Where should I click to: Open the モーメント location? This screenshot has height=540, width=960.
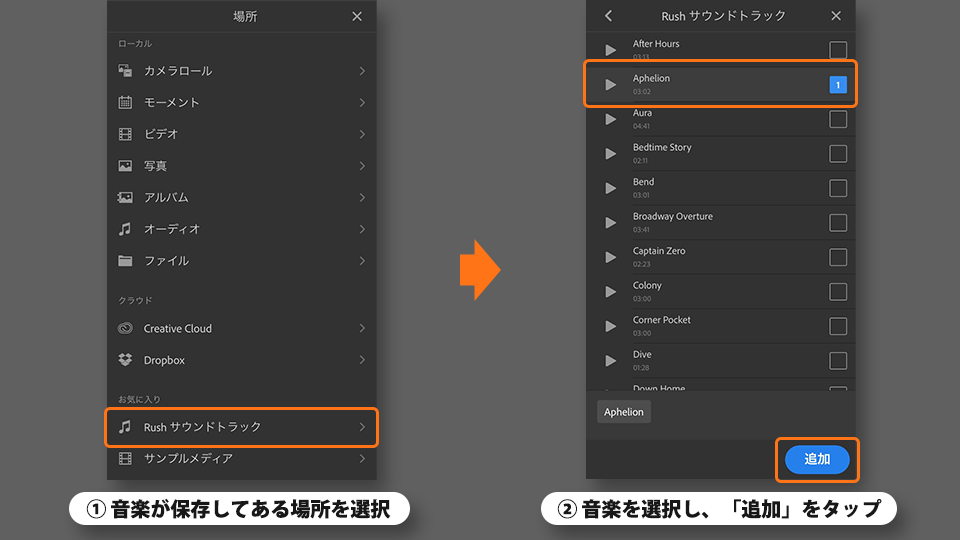coord(242,102)
